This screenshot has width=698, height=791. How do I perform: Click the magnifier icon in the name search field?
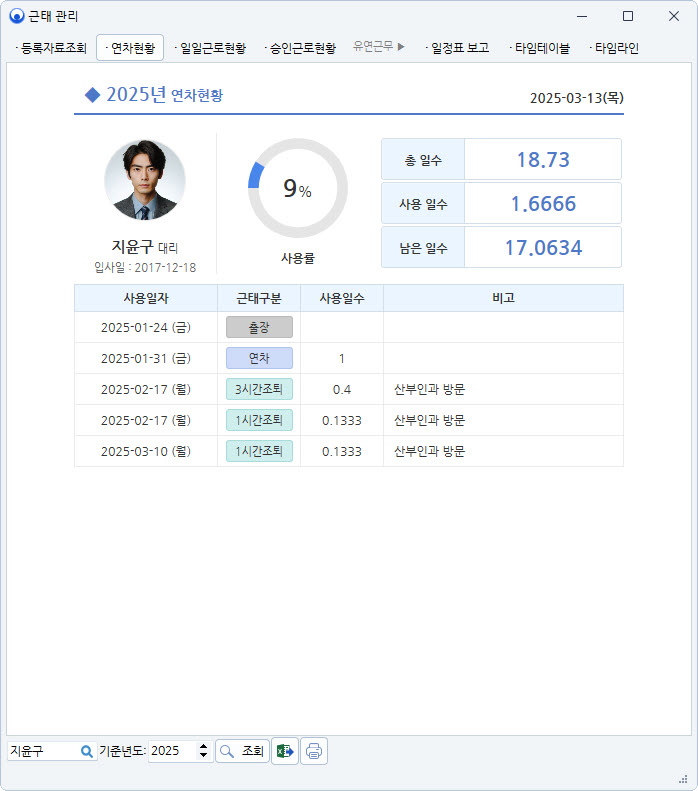(x=87, y=751)
